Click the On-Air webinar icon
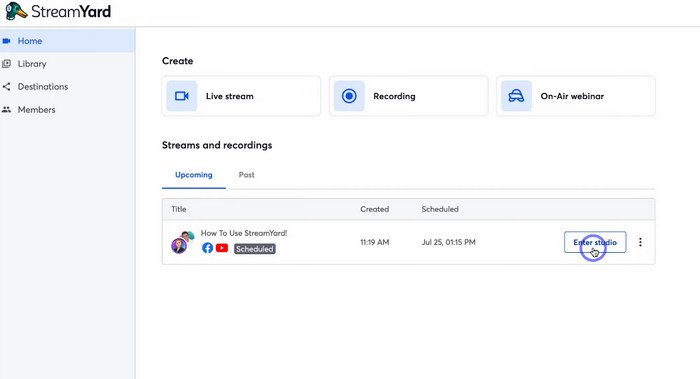This screenshot has height=379, width=700. tap(516, 96)
